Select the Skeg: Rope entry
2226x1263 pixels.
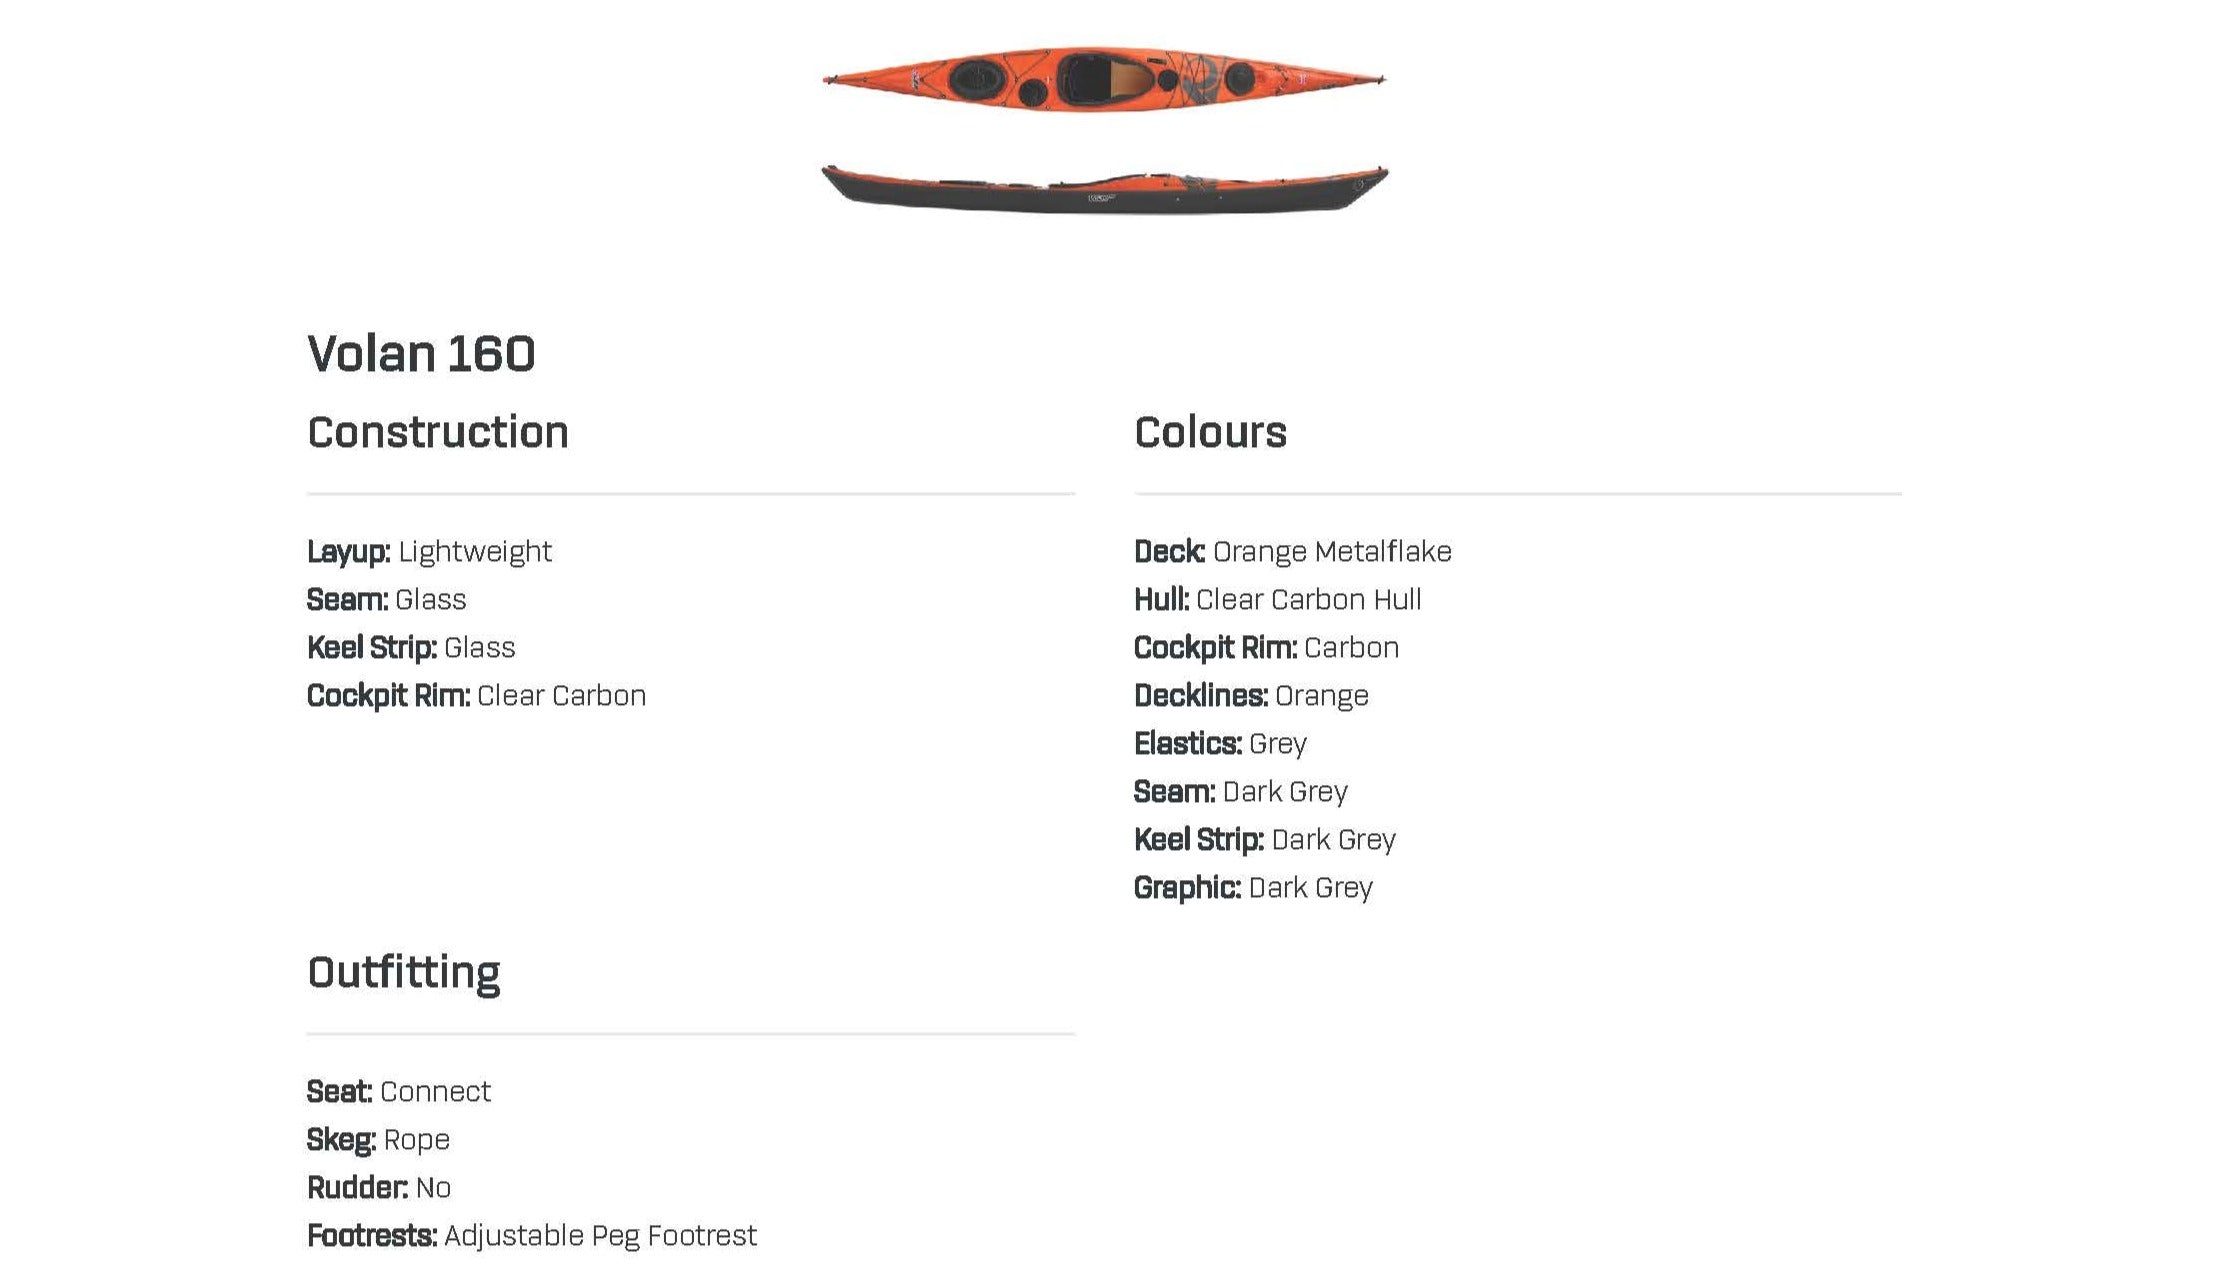click(378, 1140)
